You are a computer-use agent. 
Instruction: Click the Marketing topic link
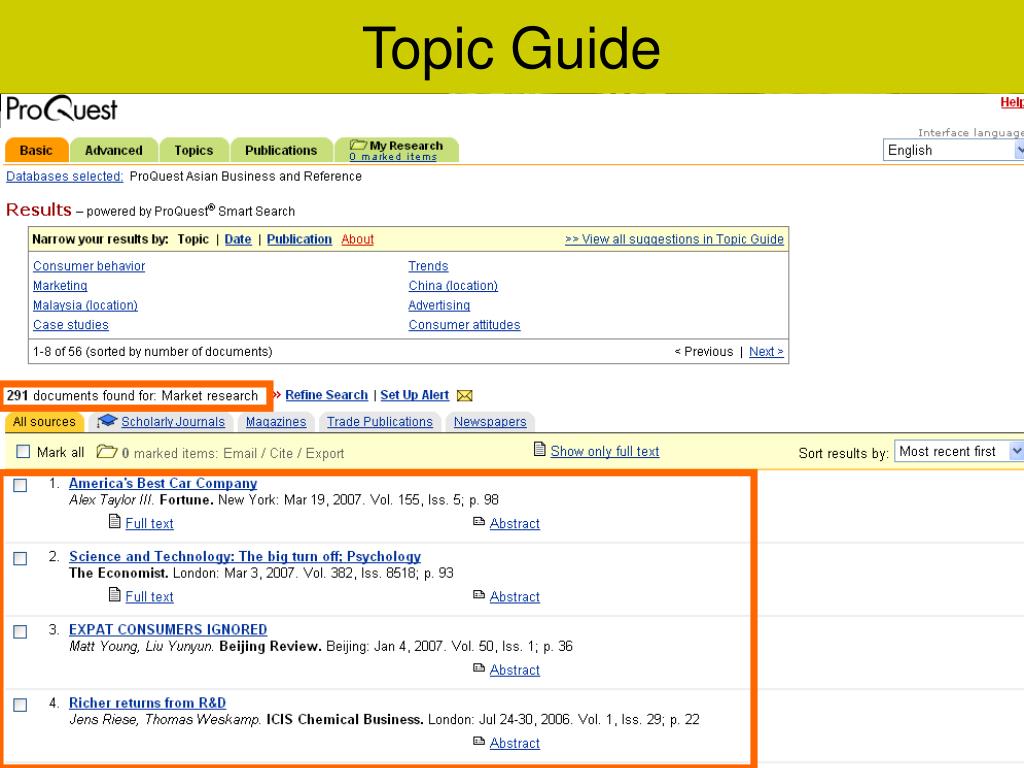[60, 285]
